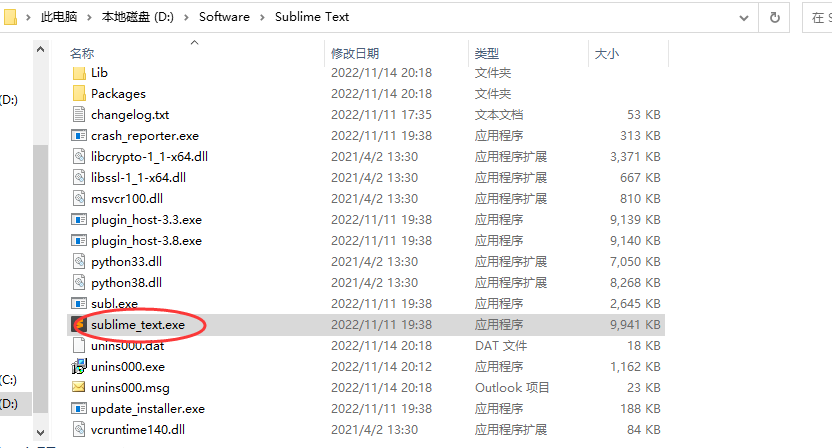This screenshot has width=832, height=448.
Task: Select the msvcr100.dll file icon
Action: [79, 199]
